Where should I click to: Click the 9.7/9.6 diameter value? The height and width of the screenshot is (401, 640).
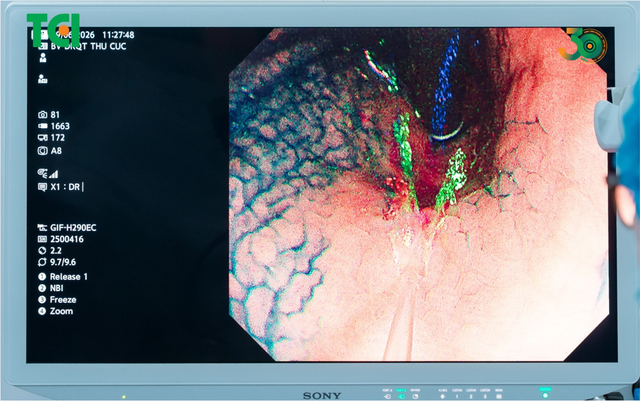tap(63, 262)
